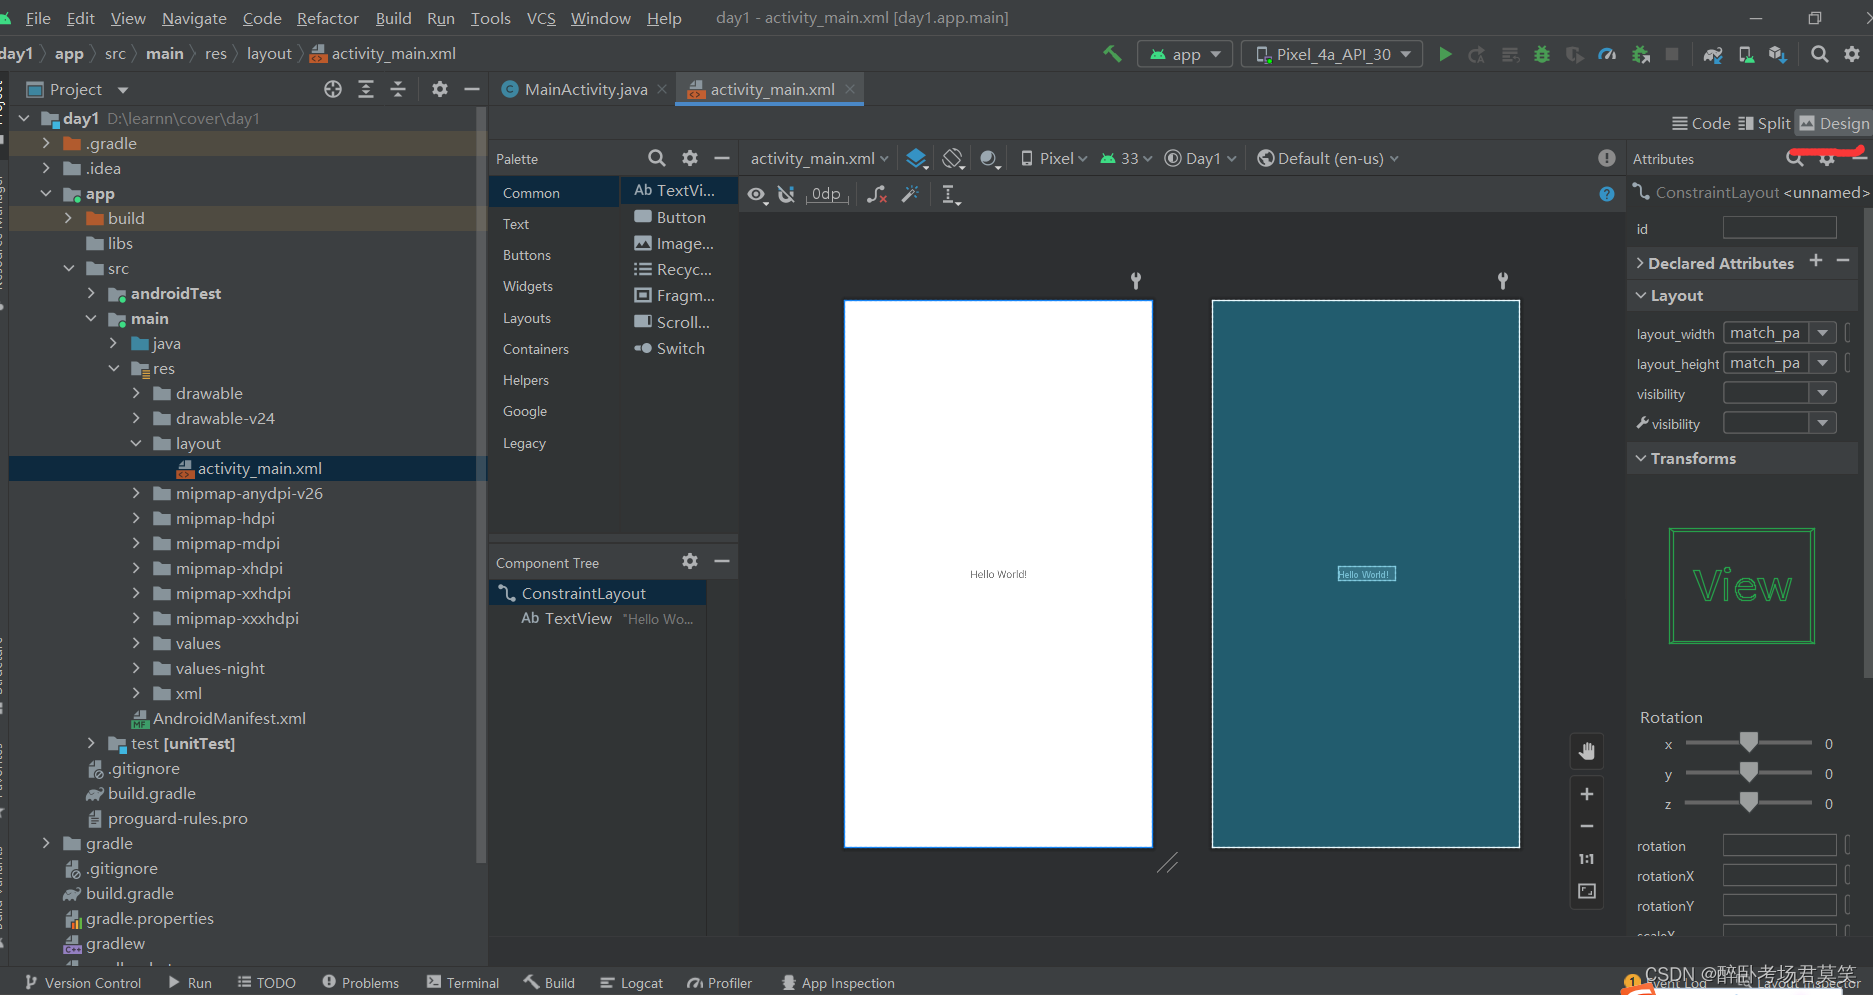This screenshot has height=995, width=1873.
Task: Sync project with Gradle files icon
Action: (1713, 54)
